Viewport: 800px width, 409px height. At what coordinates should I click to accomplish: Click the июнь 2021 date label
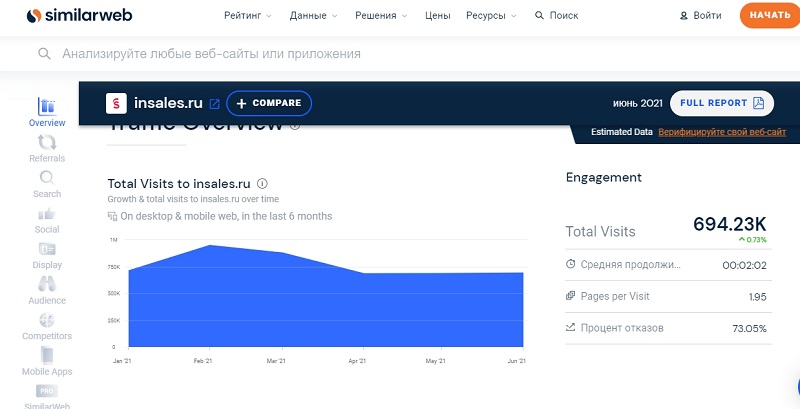coord(637,103)
